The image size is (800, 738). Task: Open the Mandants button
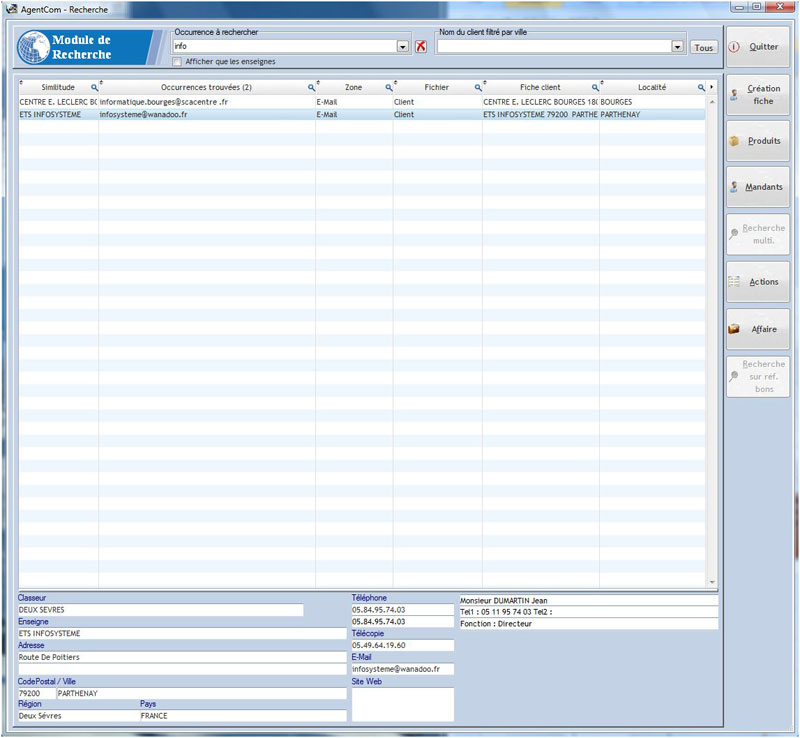point(758,187)
